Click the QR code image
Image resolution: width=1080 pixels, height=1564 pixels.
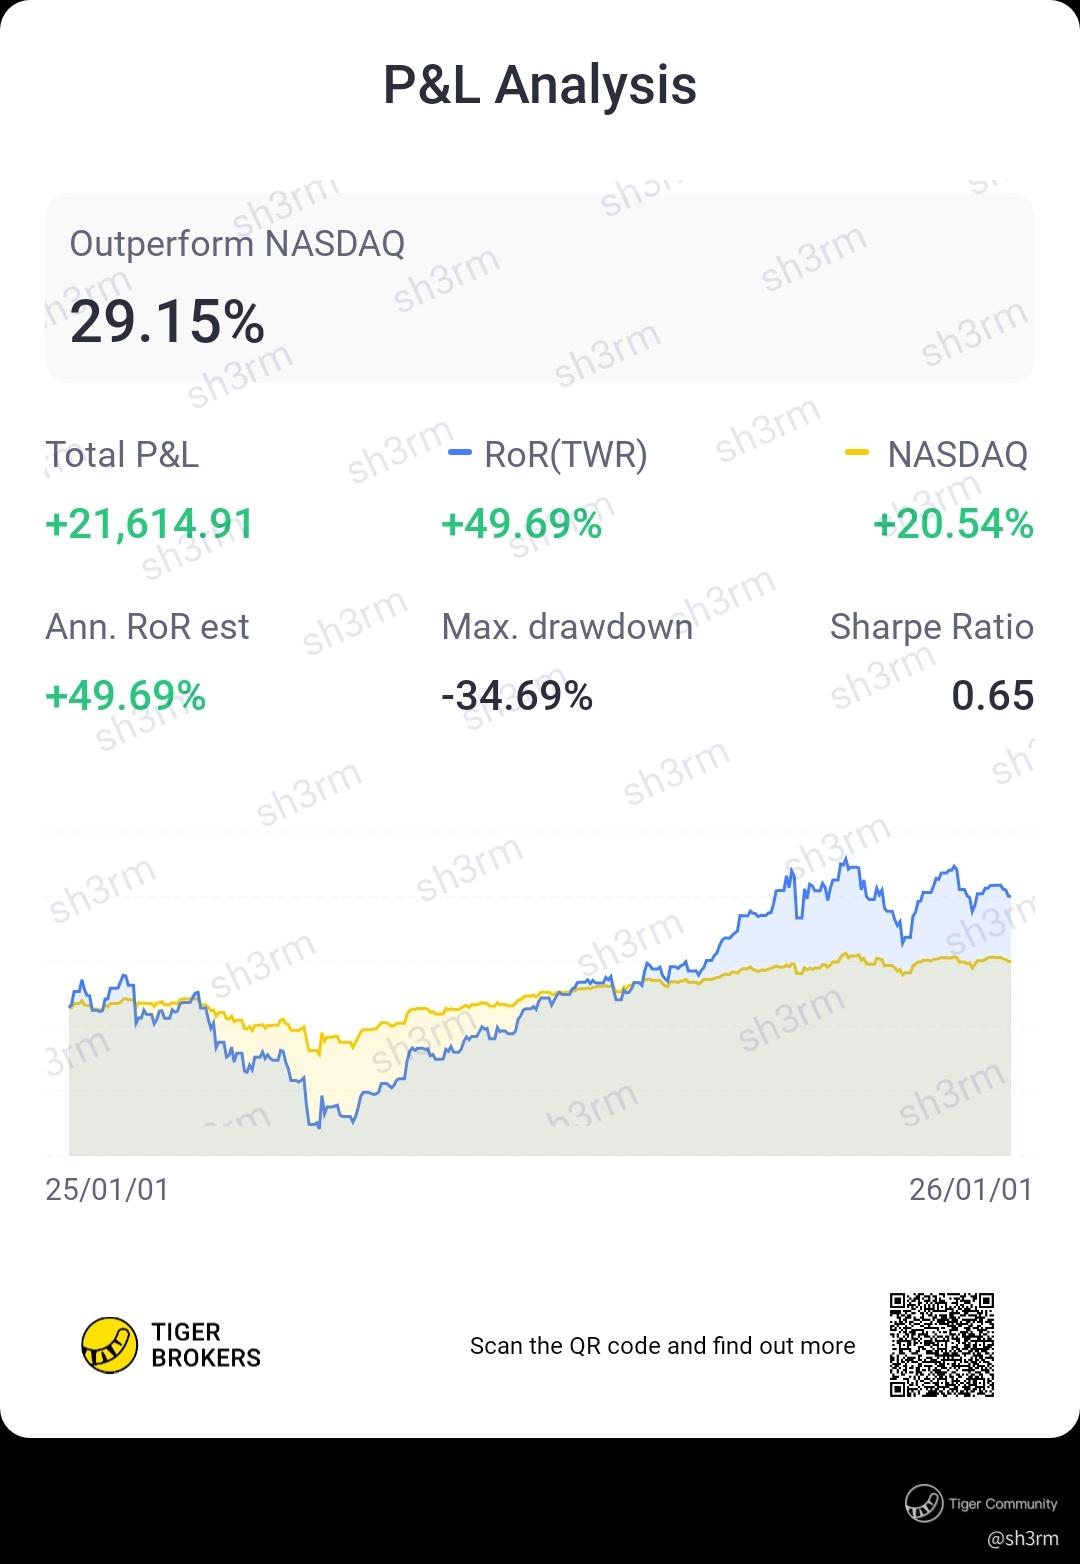(x=942, y=1345)
